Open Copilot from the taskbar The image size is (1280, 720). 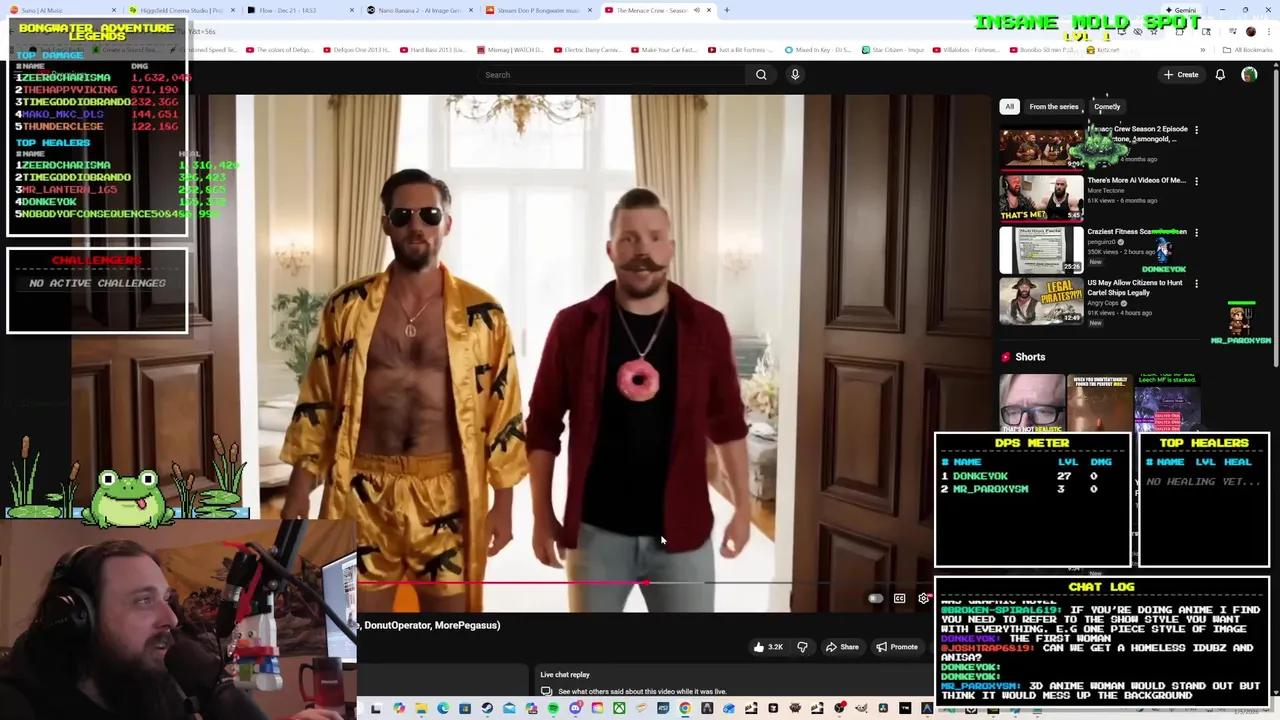pos(399,709)
